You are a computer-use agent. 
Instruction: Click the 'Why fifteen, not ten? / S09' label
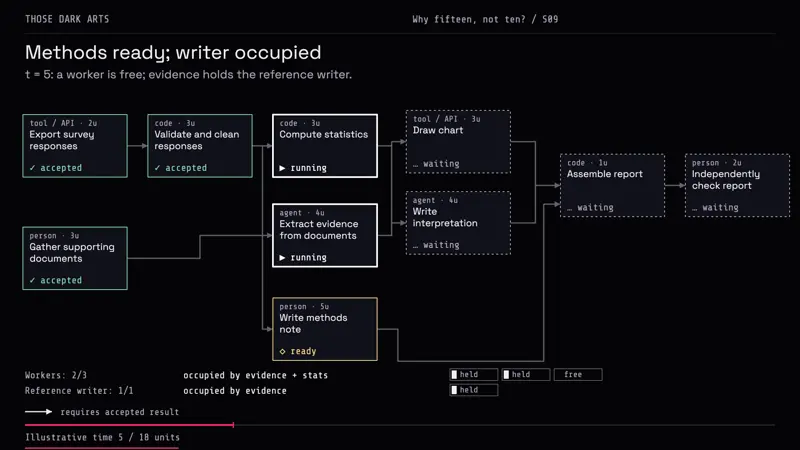(x=485, y=19)
